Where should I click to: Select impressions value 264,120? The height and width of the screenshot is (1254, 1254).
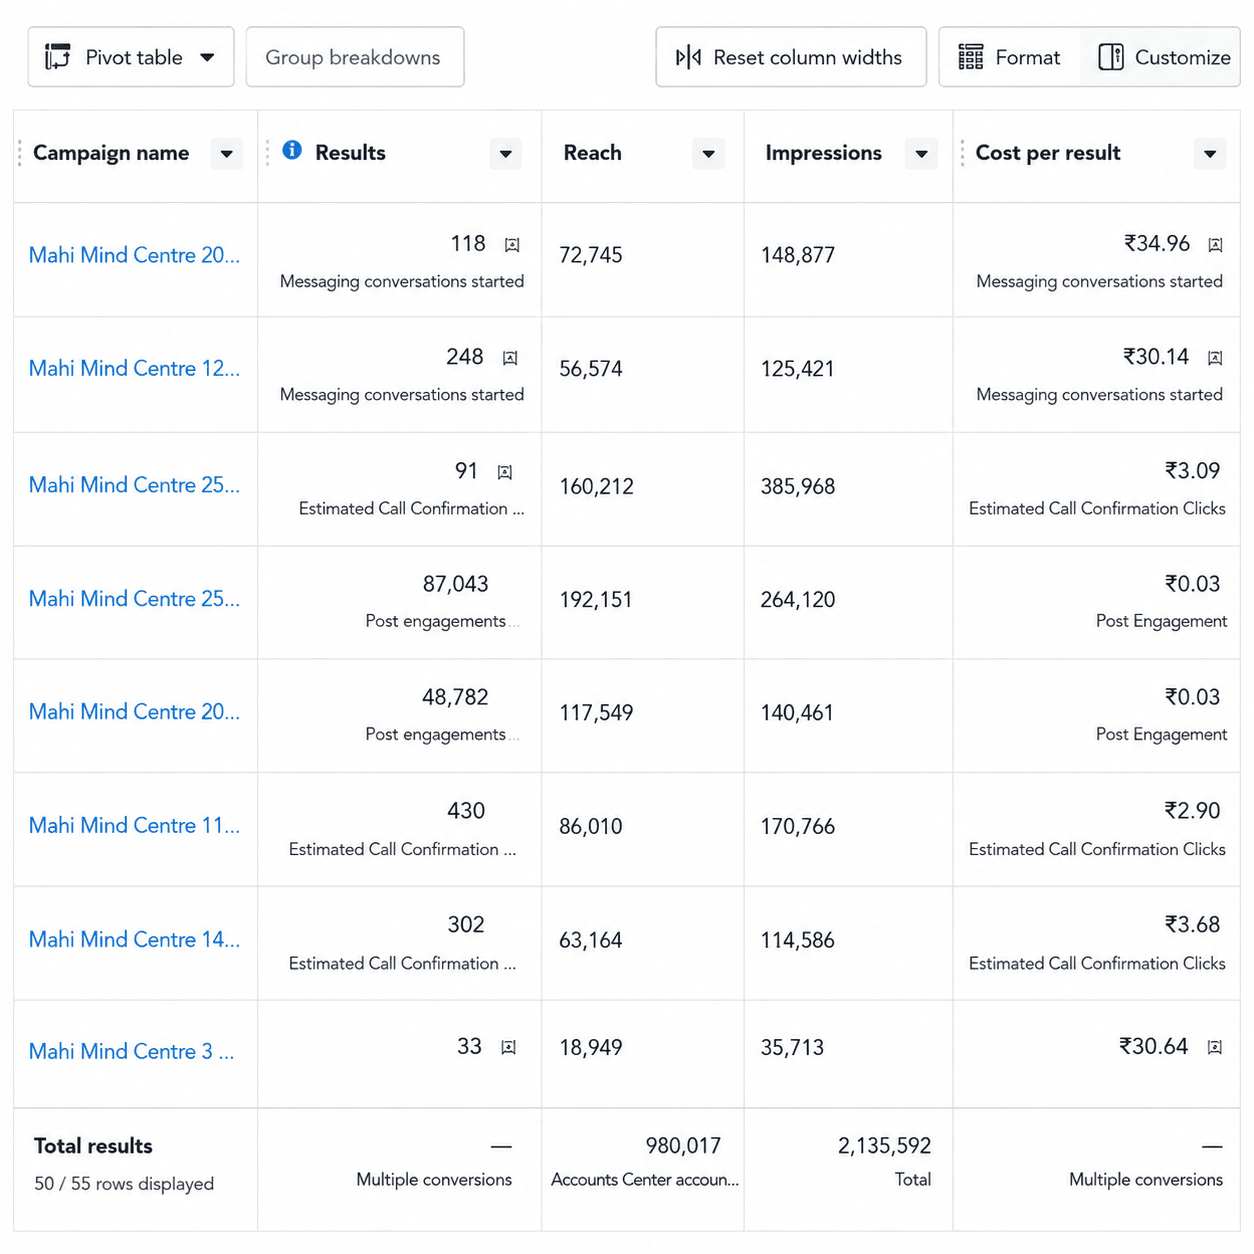click(797, 599)
